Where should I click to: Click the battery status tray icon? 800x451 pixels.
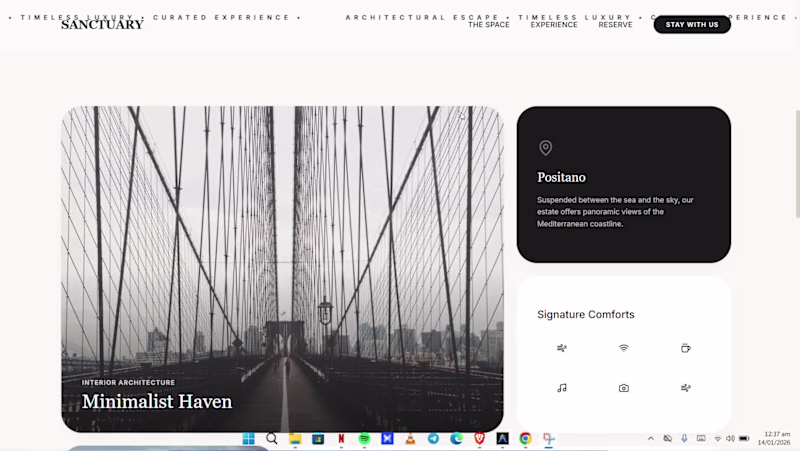coord(744,438)
